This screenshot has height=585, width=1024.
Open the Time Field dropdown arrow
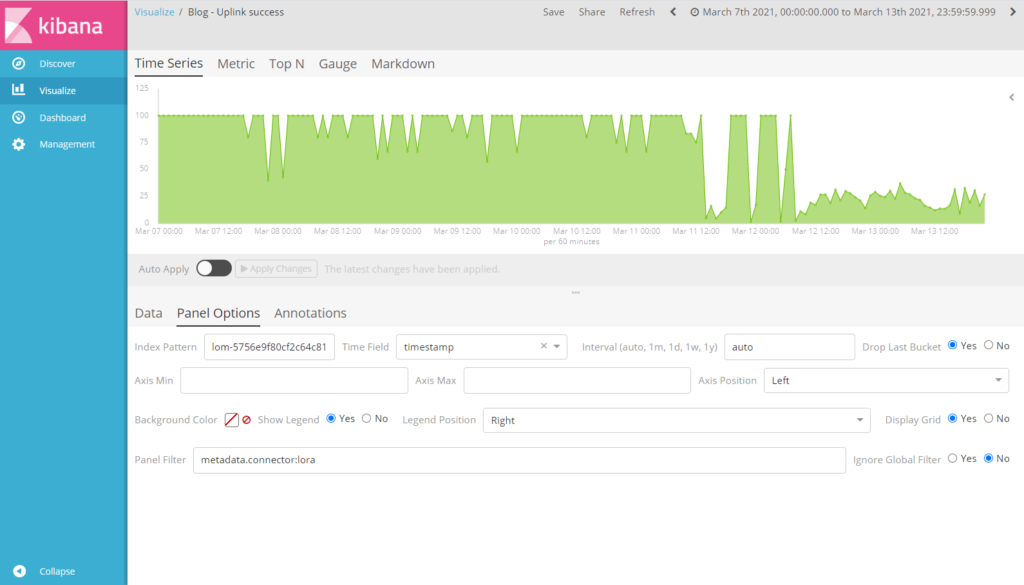(557, 346)
